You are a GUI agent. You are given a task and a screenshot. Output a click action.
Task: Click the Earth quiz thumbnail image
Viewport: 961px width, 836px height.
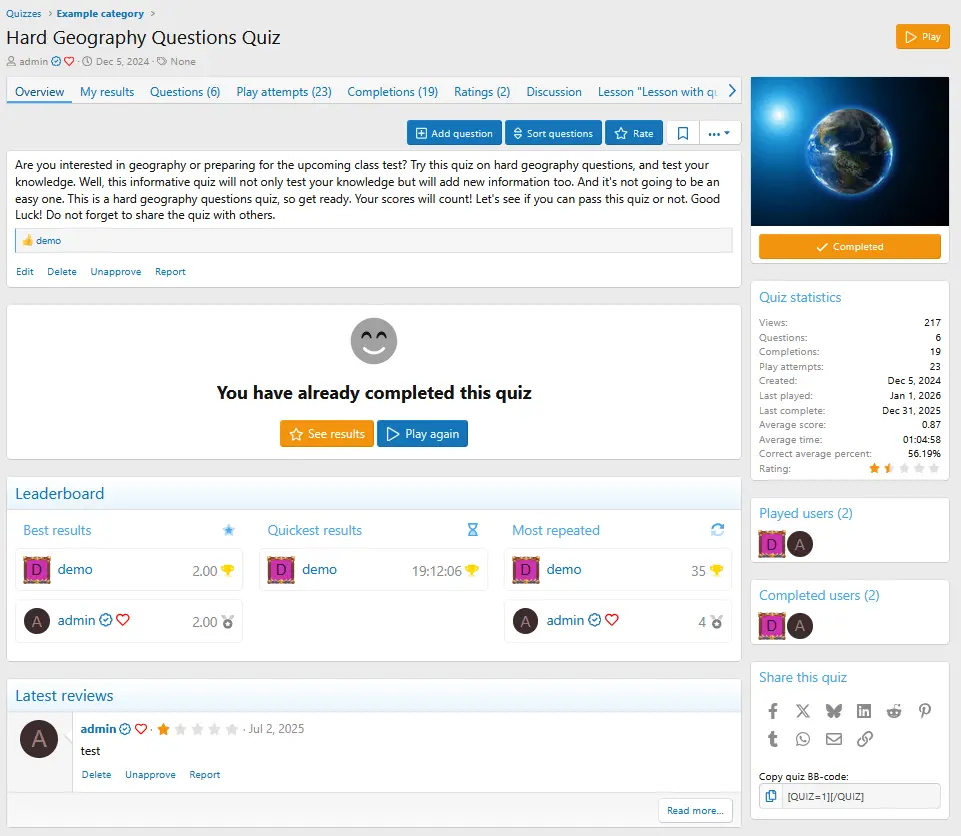click(849, 151)
